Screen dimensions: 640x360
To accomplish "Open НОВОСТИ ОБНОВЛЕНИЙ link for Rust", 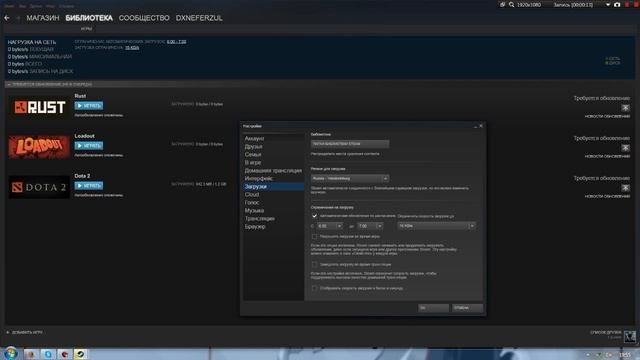I will (x=607, y=116).
